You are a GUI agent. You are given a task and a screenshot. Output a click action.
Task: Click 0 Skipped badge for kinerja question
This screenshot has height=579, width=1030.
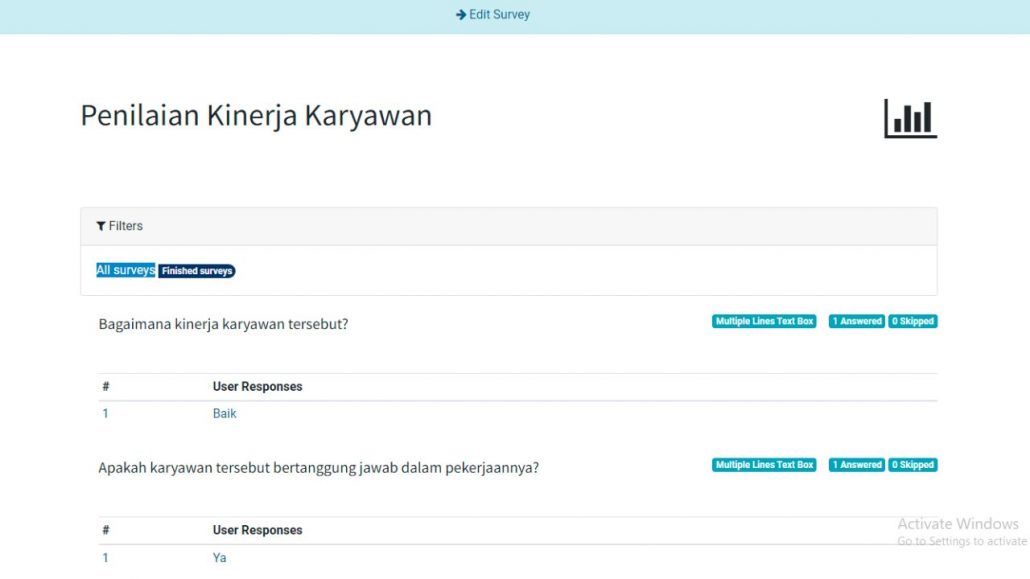(x=912, y=321)
